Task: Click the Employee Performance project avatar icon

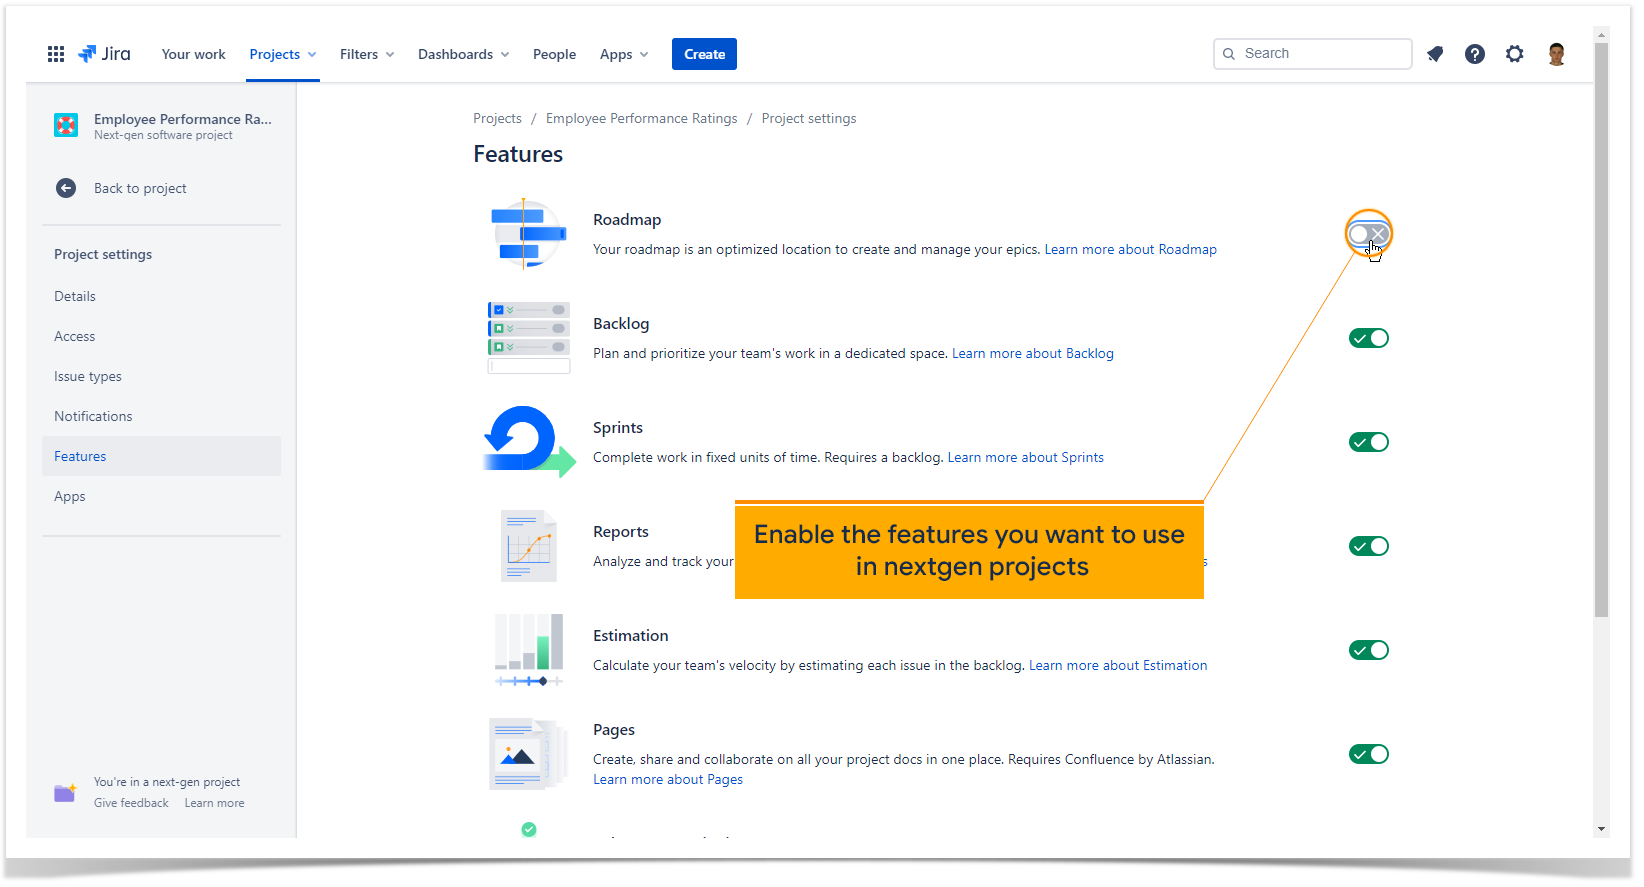Action: click(66, 125)
